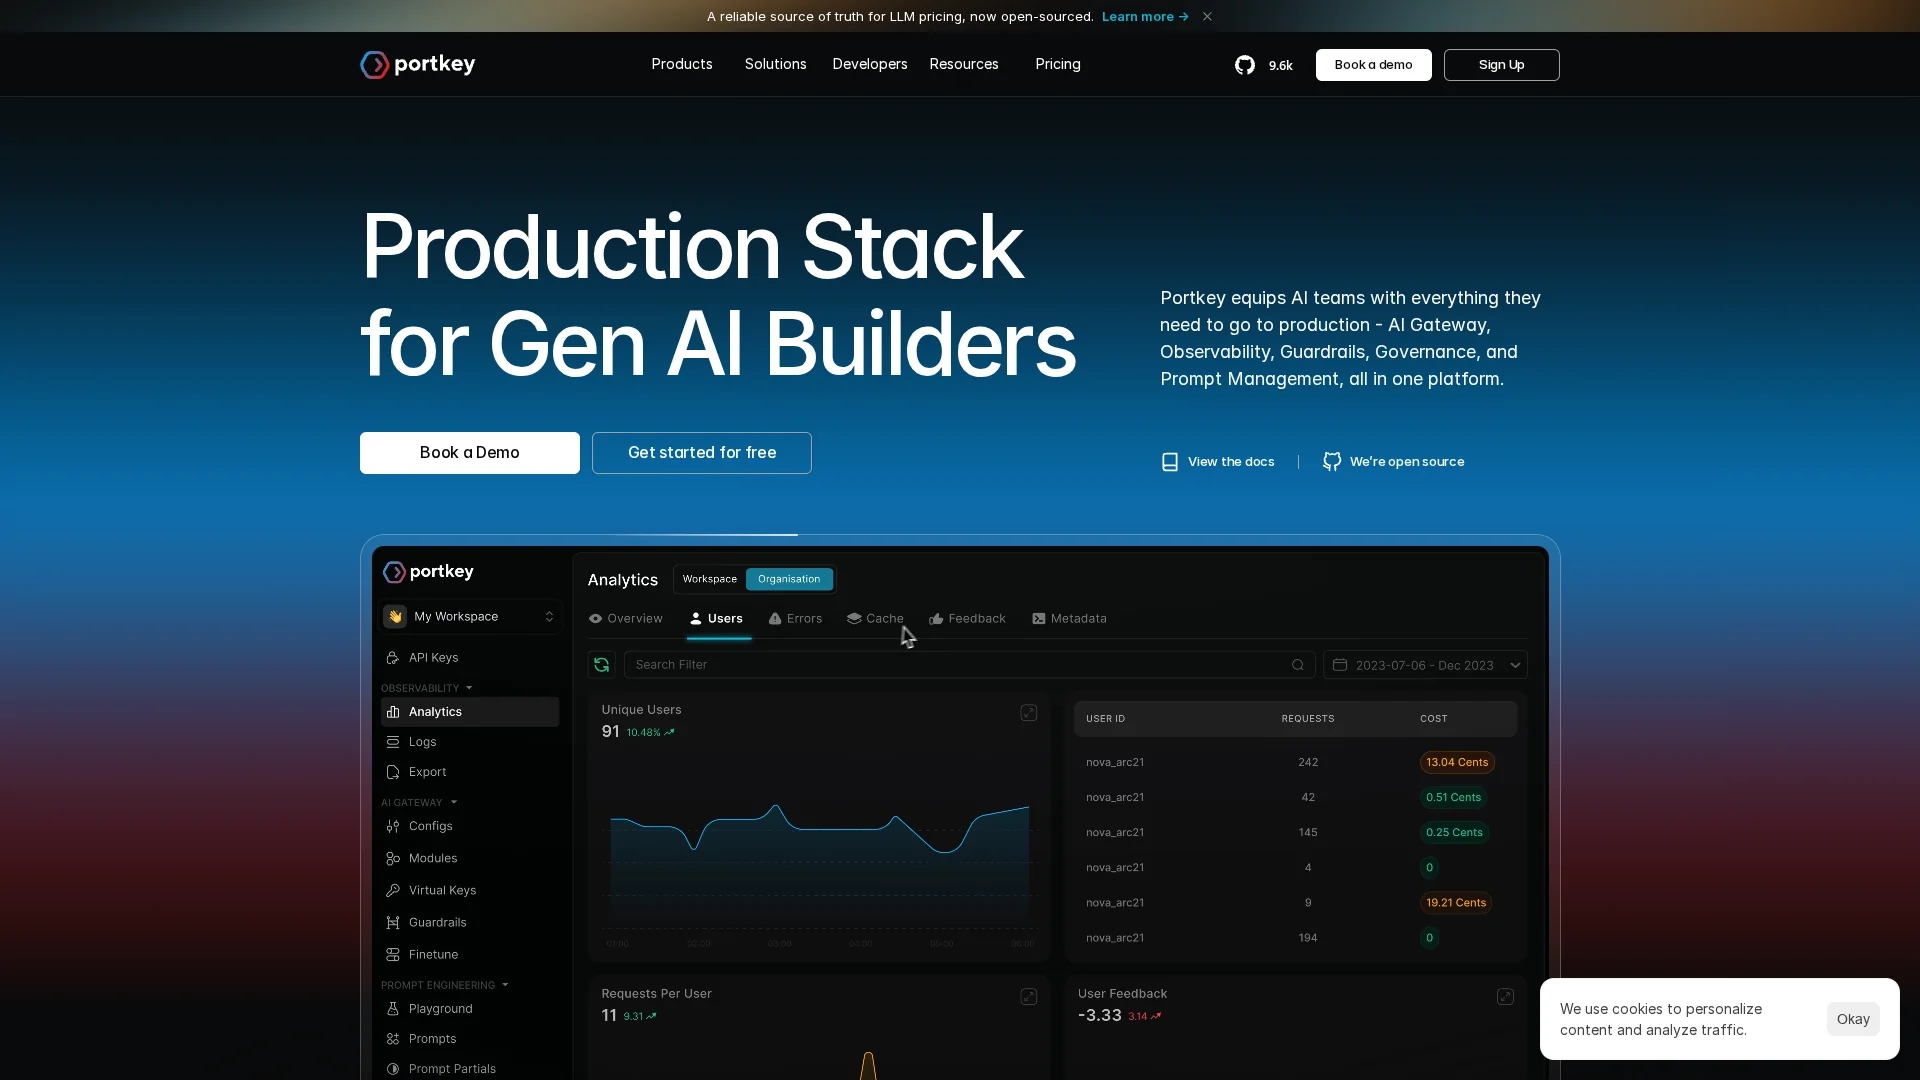The height and width of the screenshot is (1080, 1920).
Task: Click the API Keys sidebar icon
Action: tap(393, 658)
